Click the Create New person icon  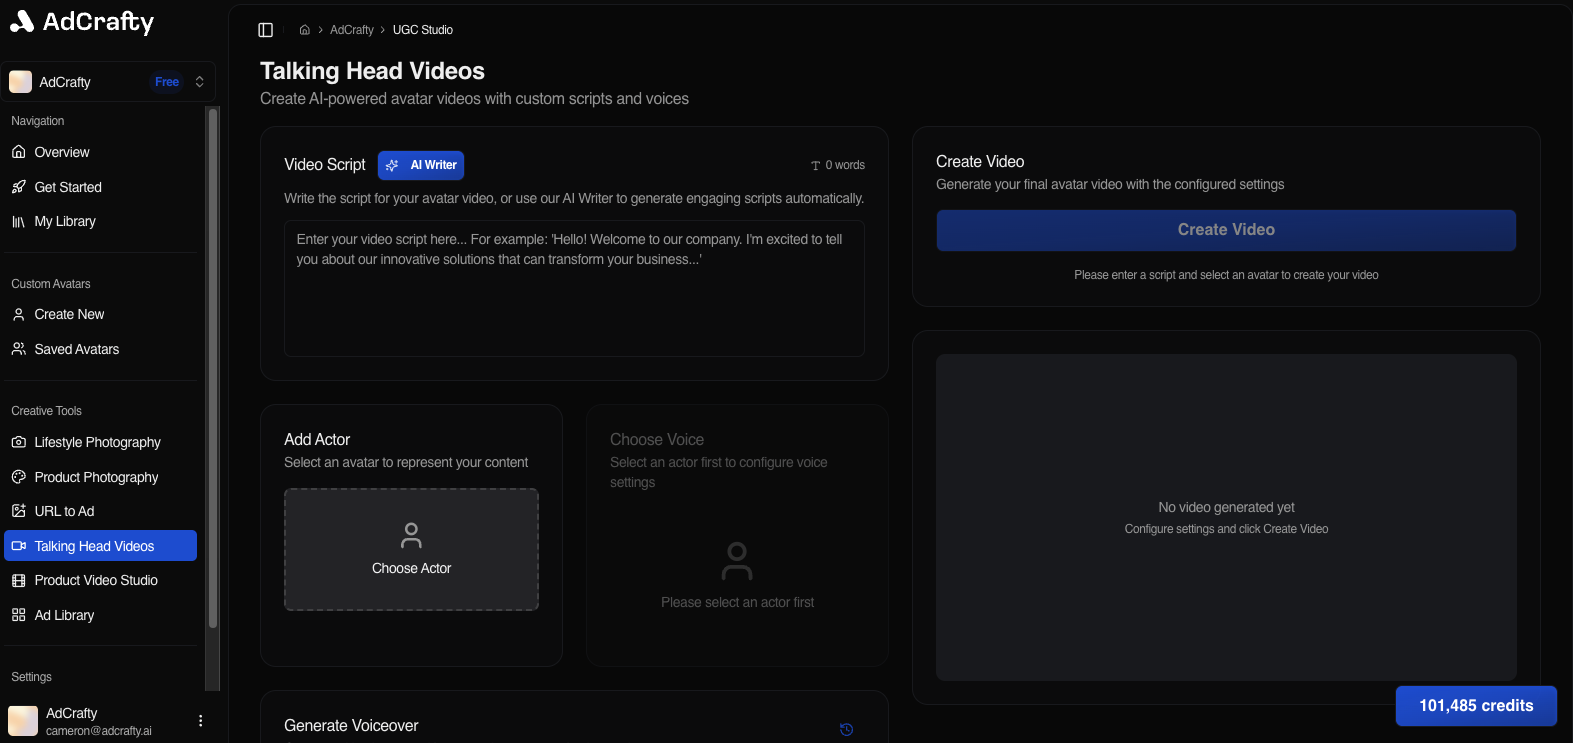coord(19,314)
